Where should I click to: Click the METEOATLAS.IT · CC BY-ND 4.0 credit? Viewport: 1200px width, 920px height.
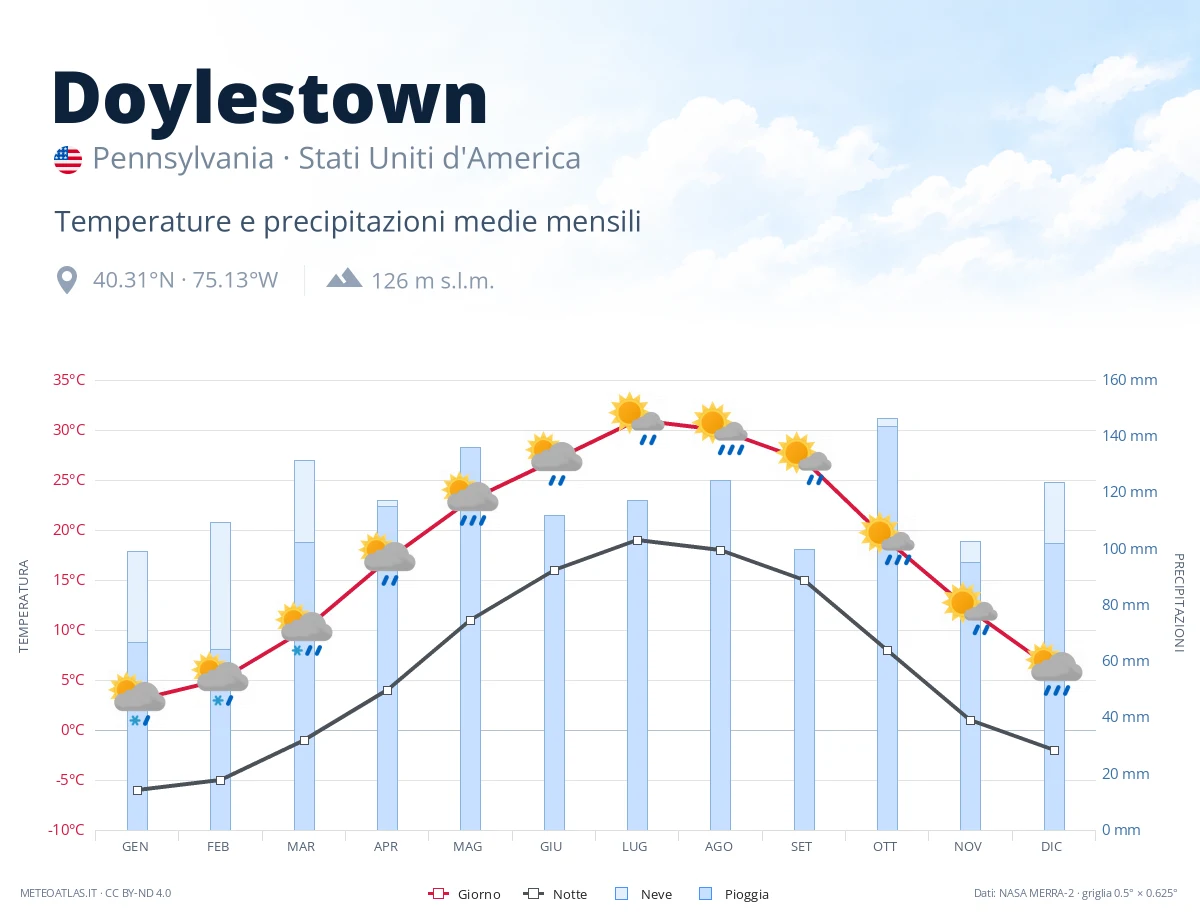tap(95, 893)
